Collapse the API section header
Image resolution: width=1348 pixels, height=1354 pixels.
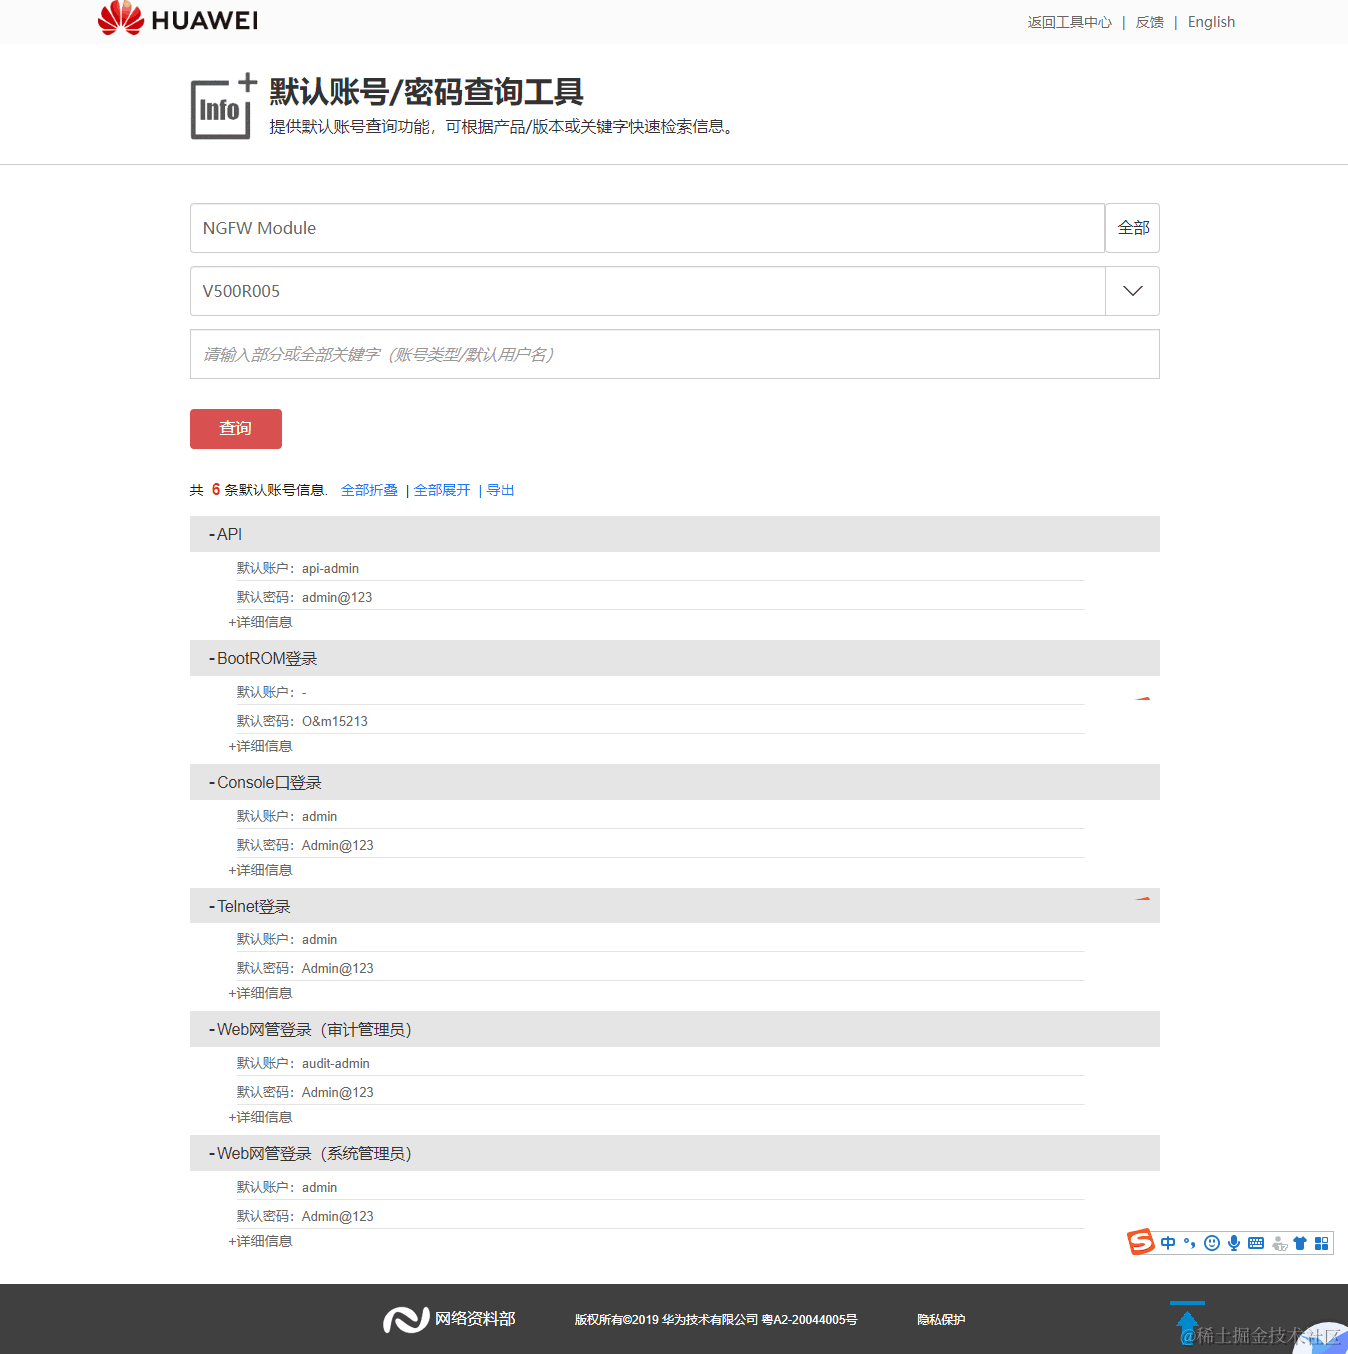(675, 534)
